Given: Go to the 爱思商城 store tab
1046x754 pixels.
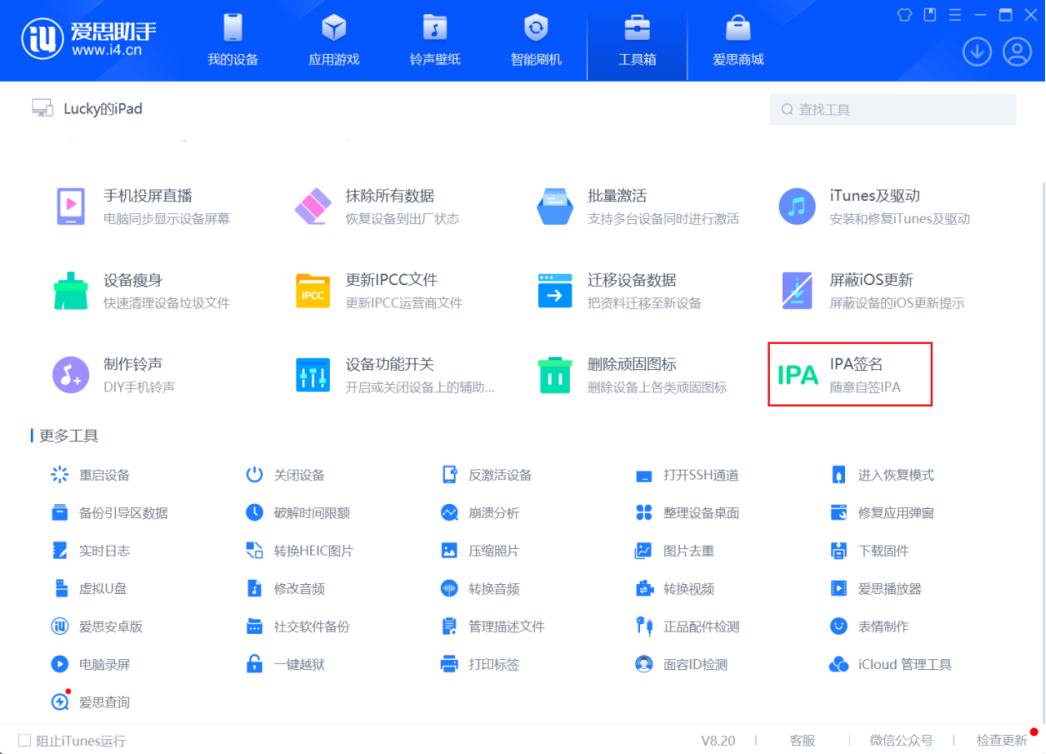Looking at the screenshot, I should [738, 40].
